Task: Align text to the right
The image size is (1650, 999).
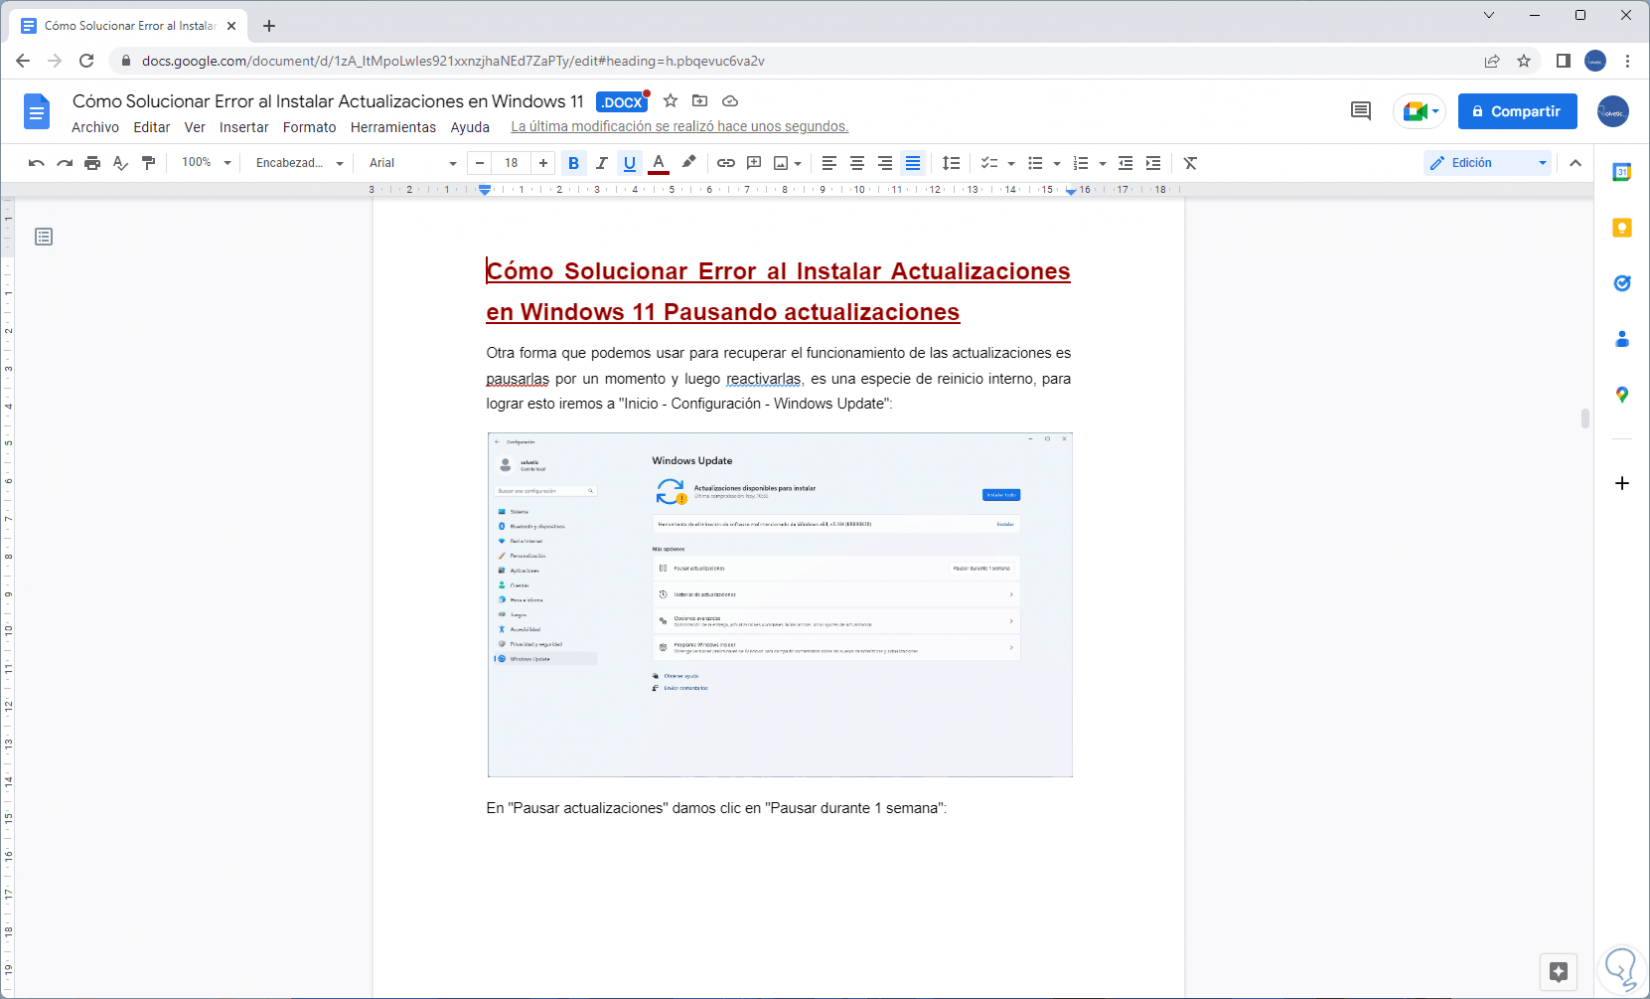Action: 885,163
